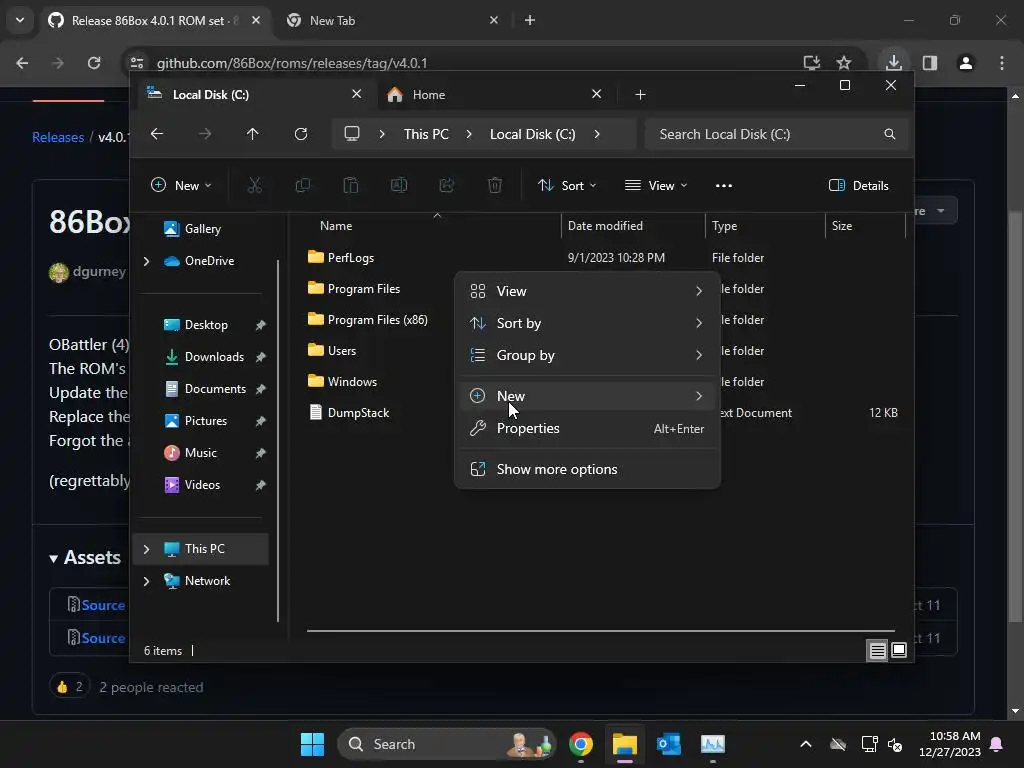The height and width of the screenshot is (768, 1024).
Task: Click the Copy icon in Explorer toolbar
Action: 302,185
